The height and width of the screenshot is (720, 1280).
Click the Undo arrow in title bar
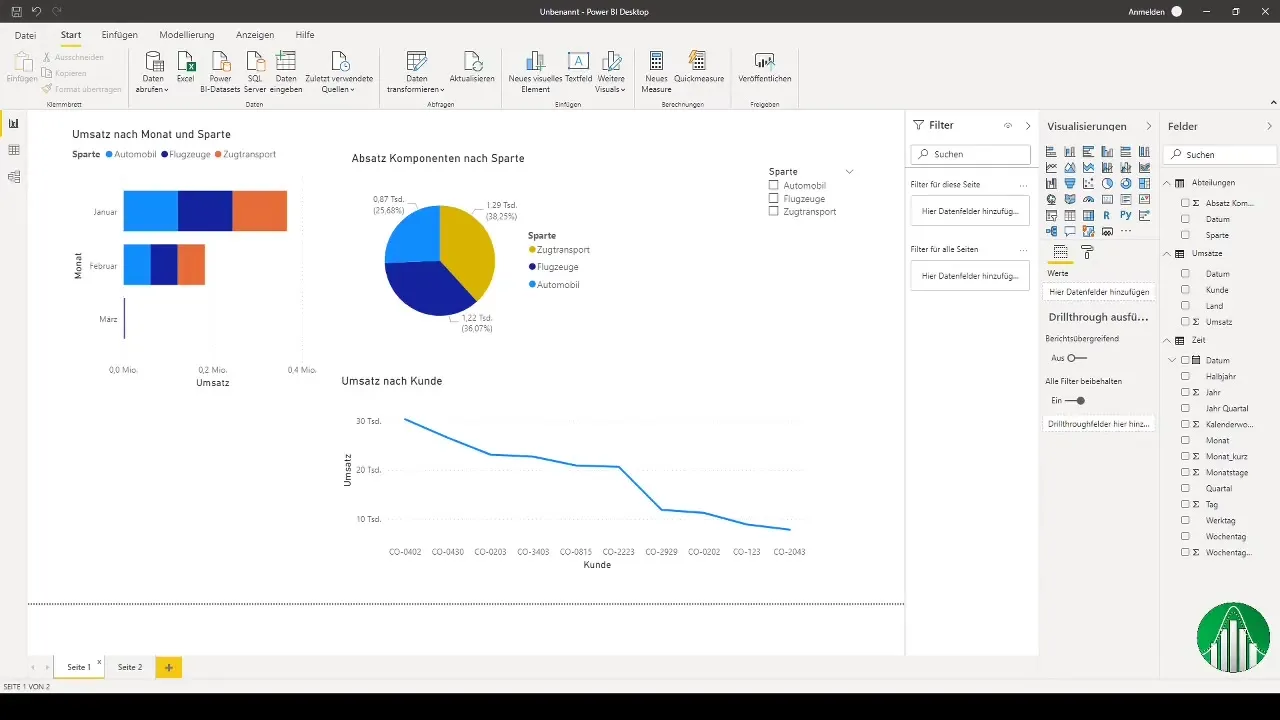pyautogui.click(x=37, y=11)
